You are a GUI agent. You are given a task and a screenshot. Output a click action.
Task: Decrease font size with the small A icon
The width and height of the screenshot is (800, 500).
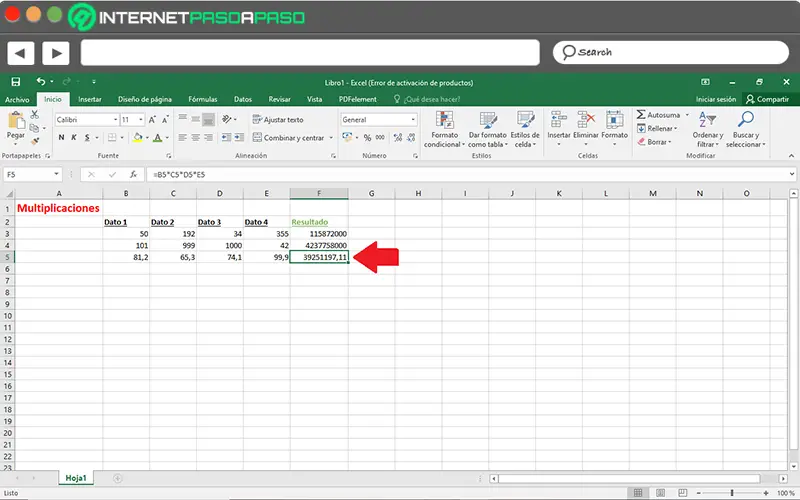coord(165,120)
